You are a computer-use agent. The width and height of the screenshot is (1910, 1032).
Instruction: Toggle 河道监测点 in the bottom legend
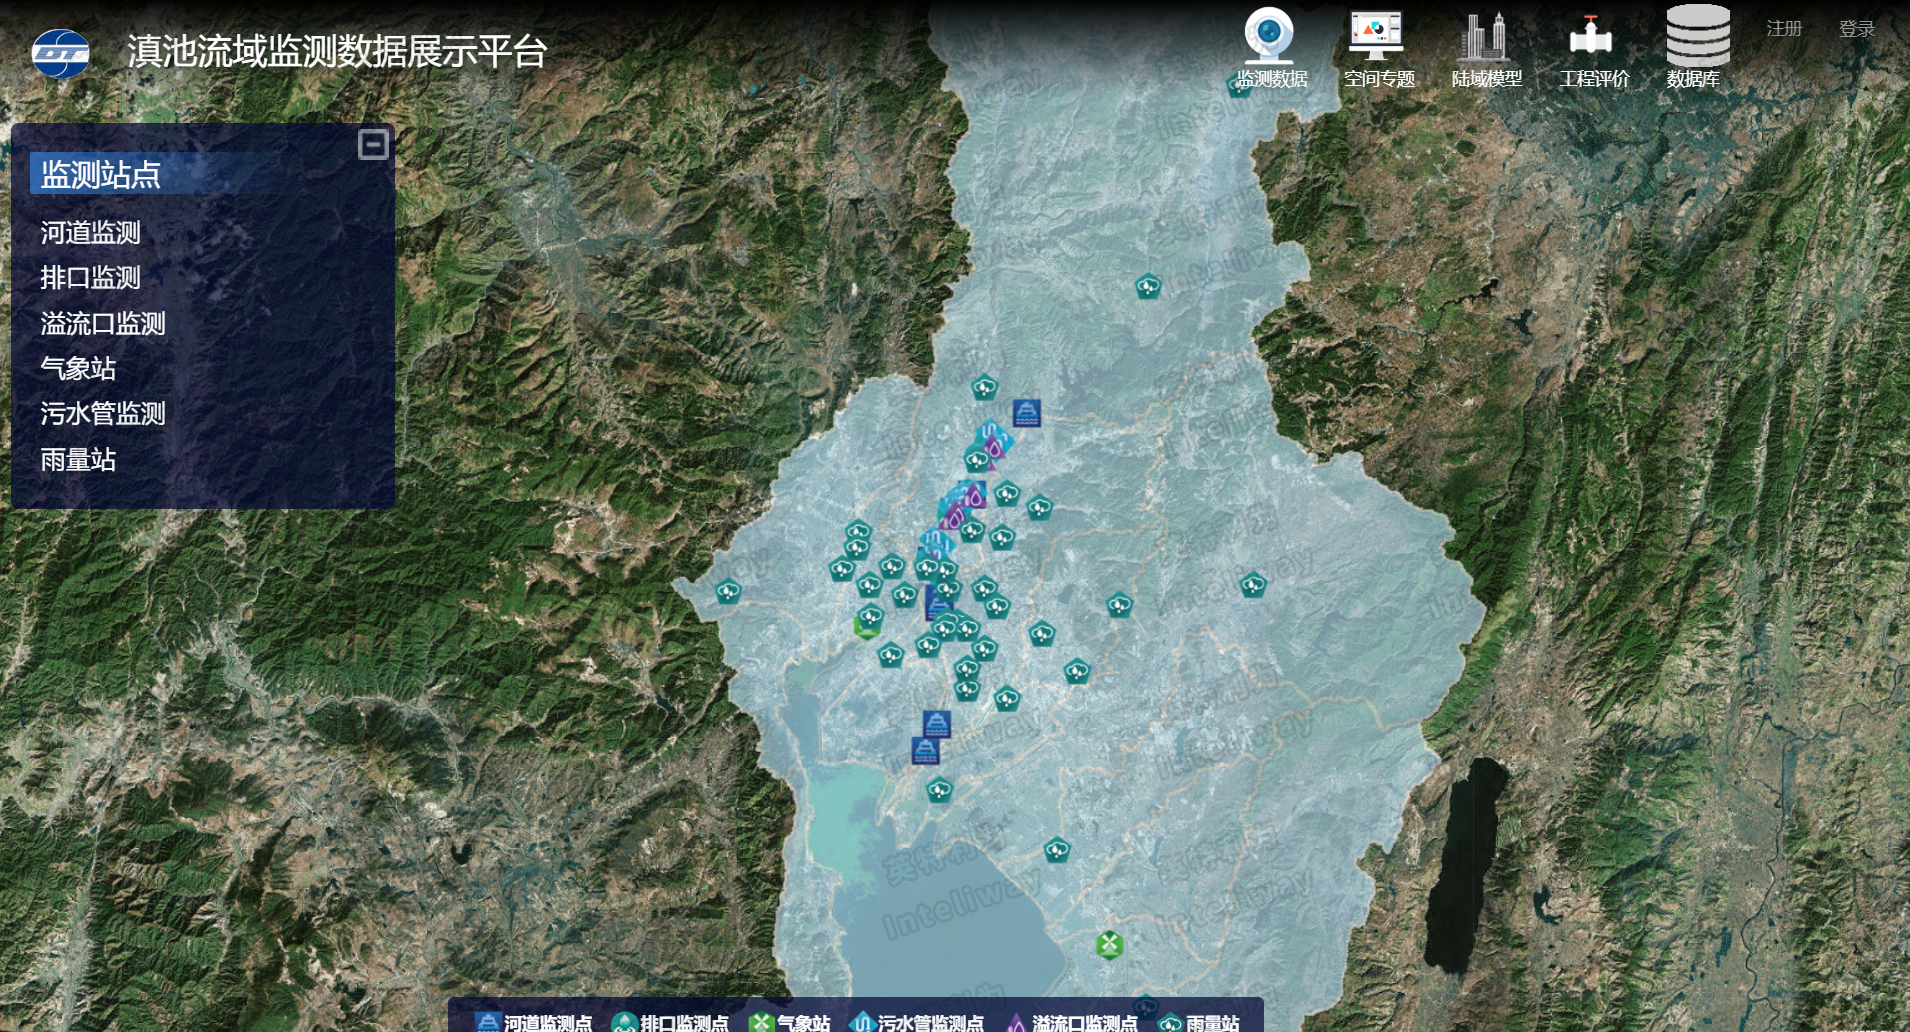coord(546,1022)
